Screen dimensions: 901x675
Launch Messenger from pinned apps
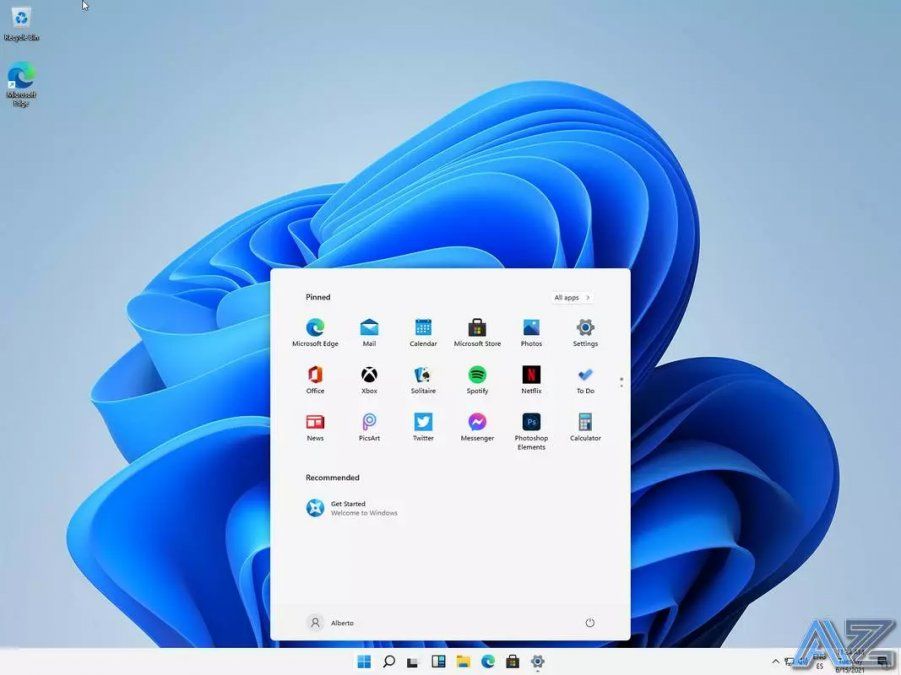click(477, 423)
